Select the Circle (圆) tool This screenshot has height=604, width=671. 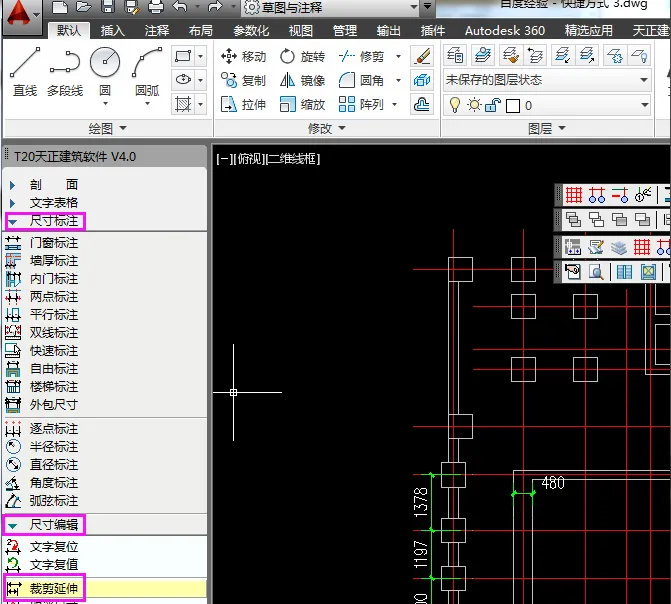pos(105,72)
